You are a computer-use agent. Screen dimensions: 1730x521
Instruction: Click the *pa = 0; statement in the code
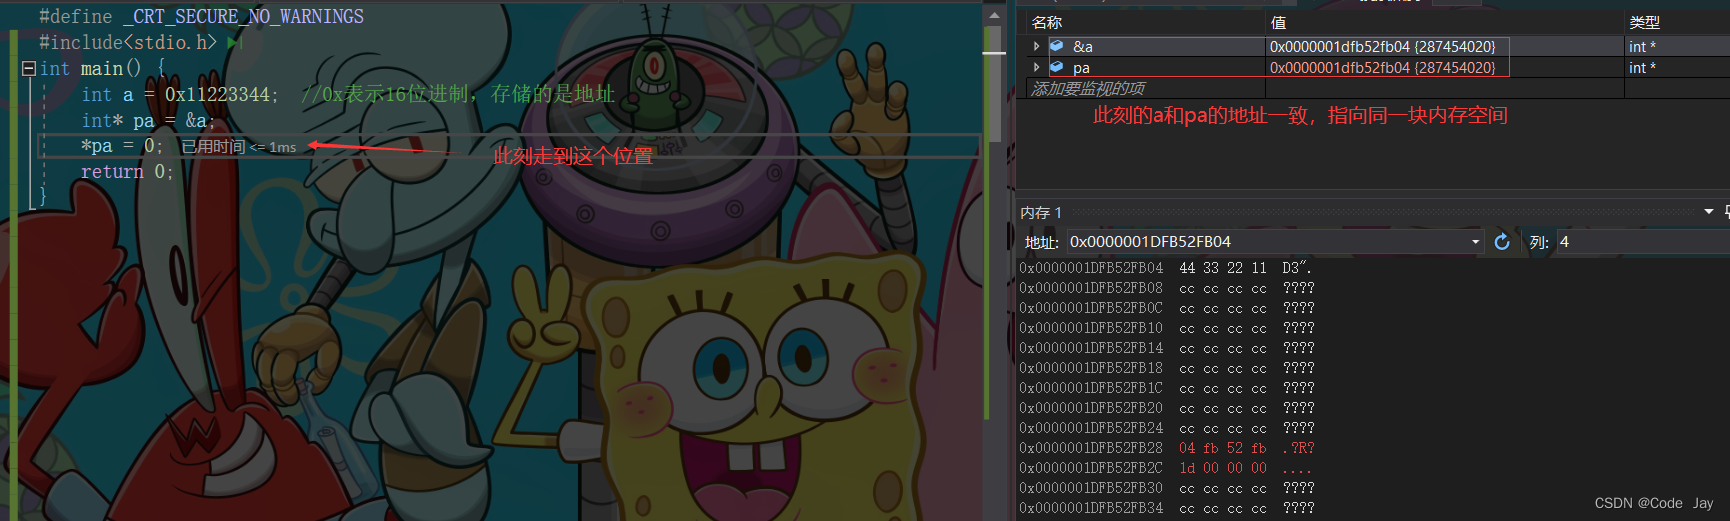tap(122, 146)
